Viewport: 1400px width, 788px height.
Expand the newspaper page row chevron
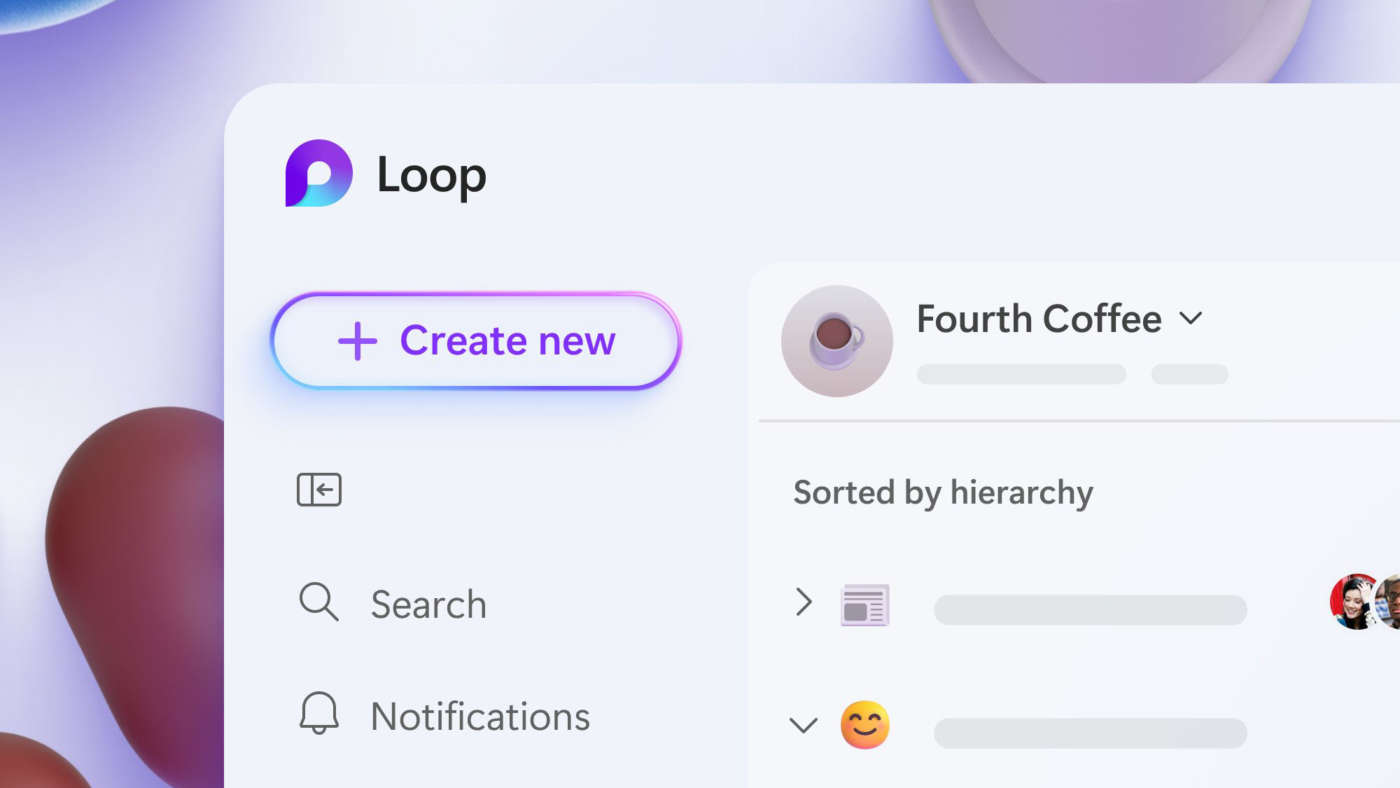pyautogui.click(x=803, y=602)
